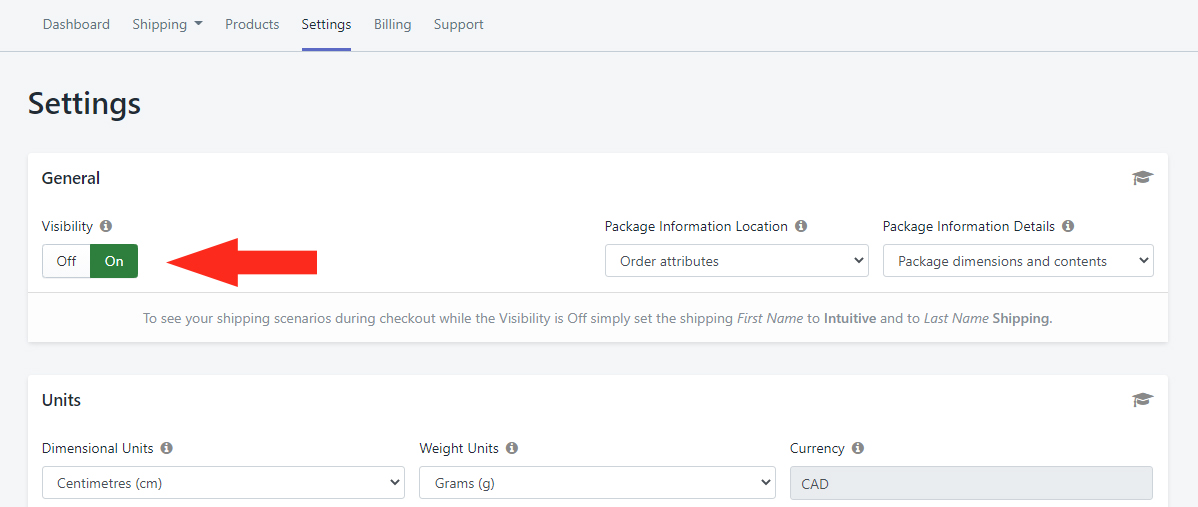Click the Currency info icon
Screen dimensions: 1198x507
coord(858,449)
